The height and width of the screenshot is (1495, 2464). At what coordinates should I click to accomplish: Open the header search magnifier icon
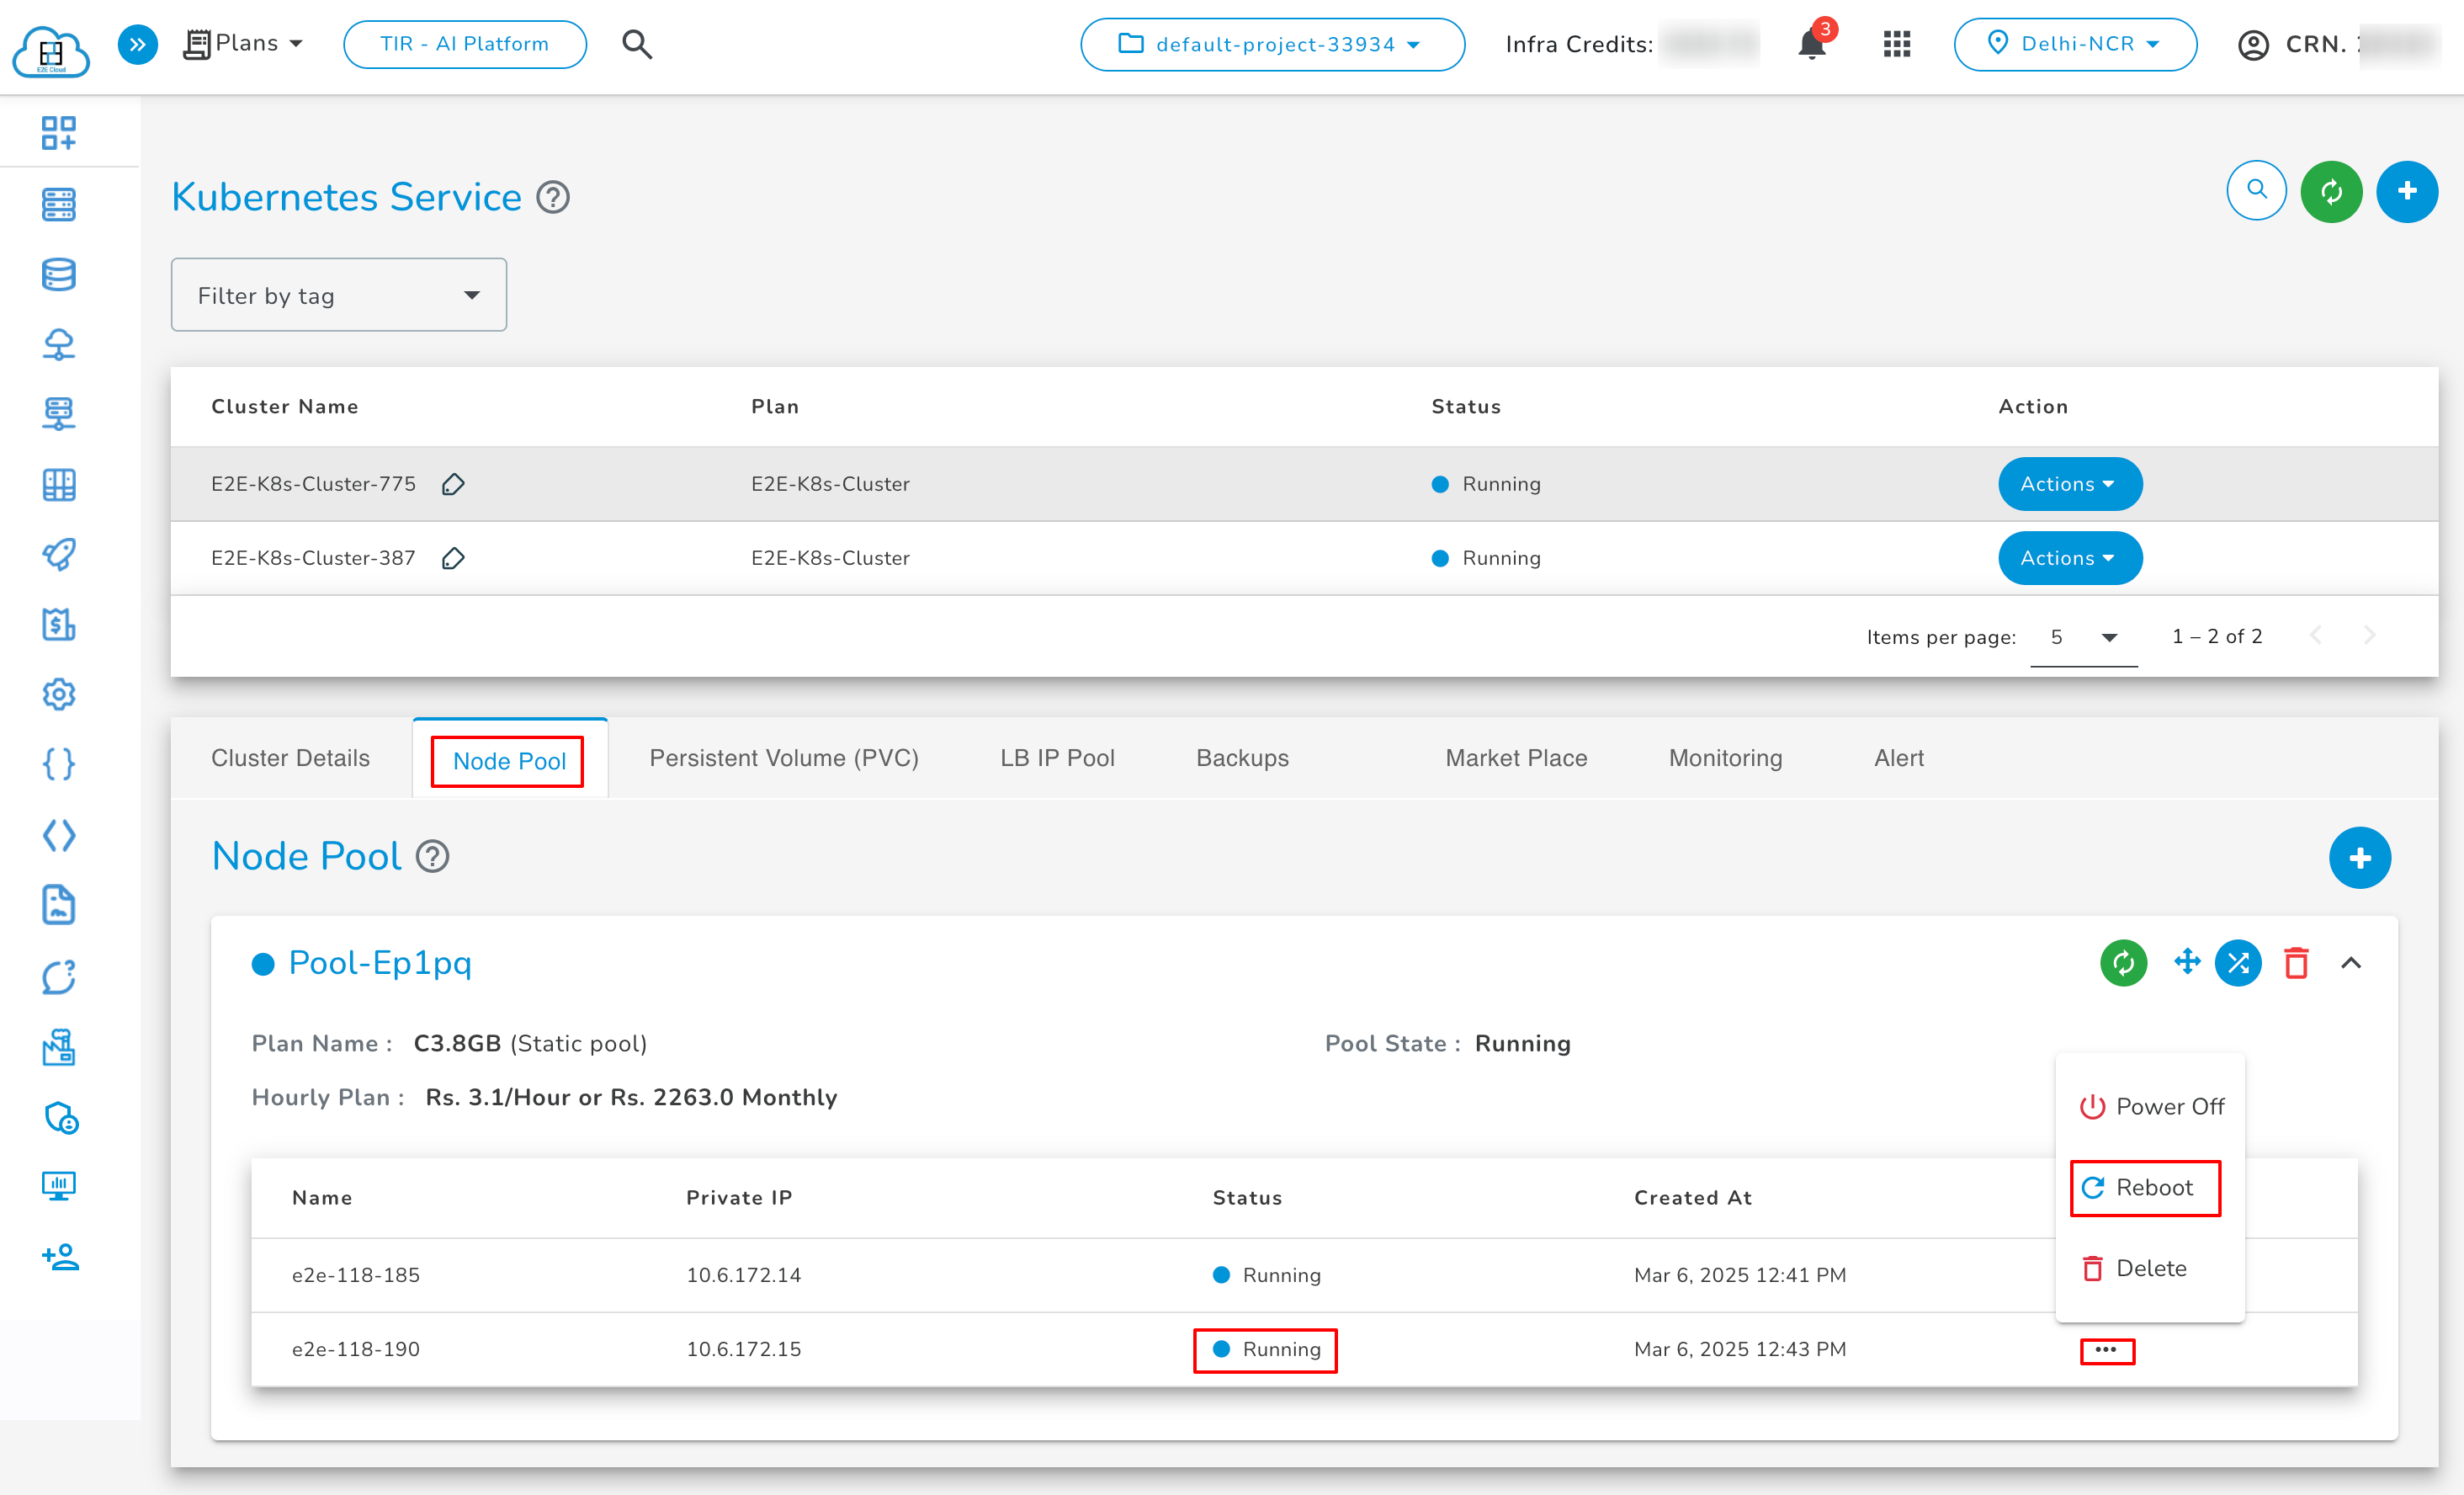point(637,44)
